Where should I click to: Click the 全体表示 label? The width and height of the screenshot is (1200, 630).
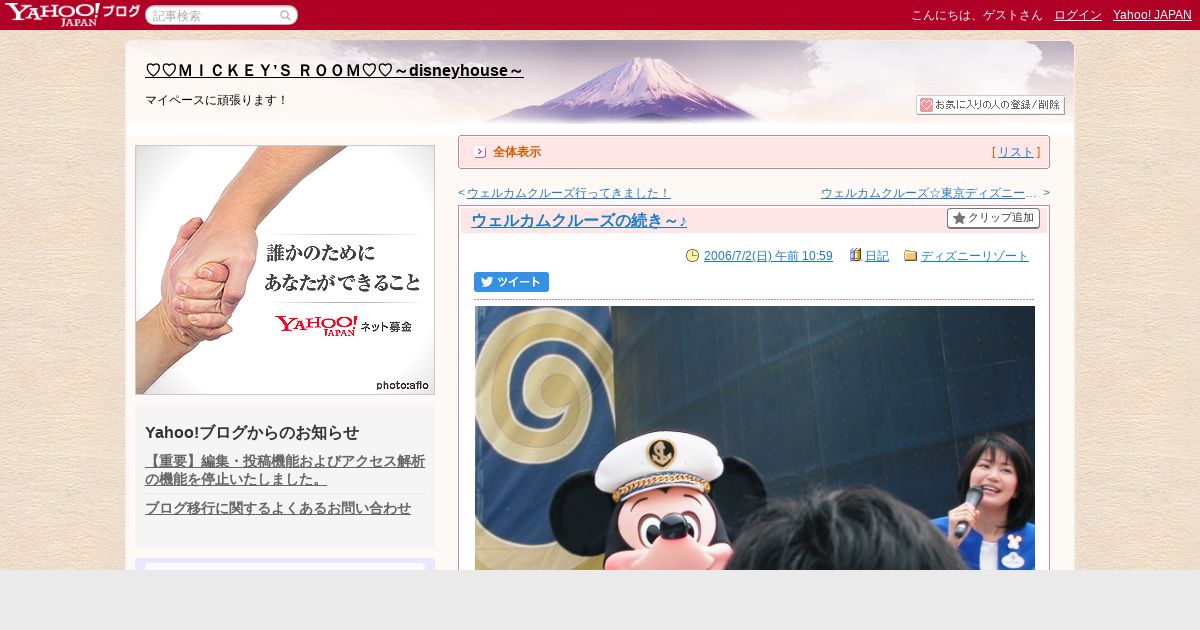coord(517,152)
